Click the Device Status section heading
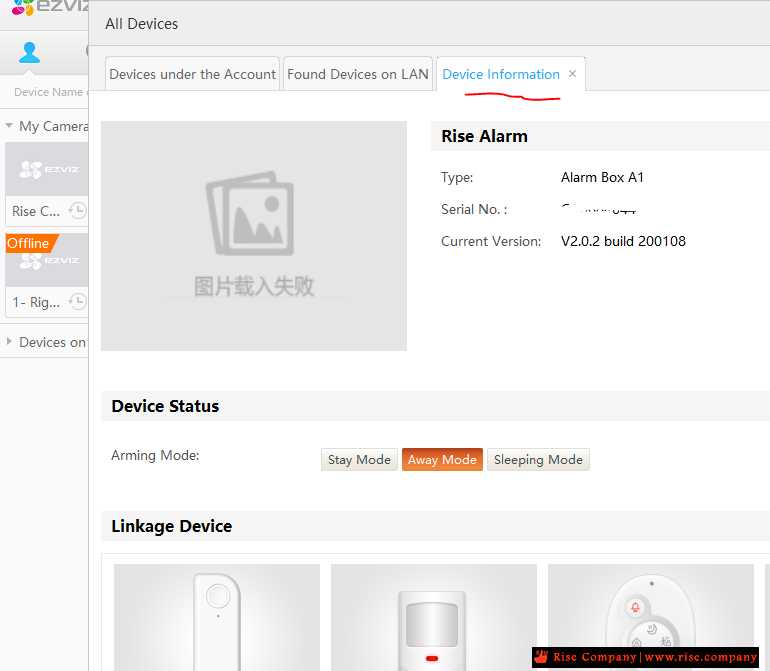 (165, 406)
